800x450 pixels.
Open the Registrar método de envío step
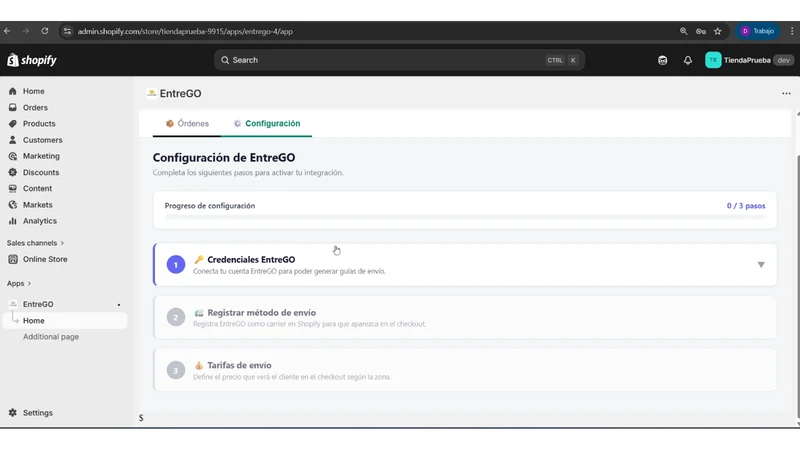pos(465,317)
